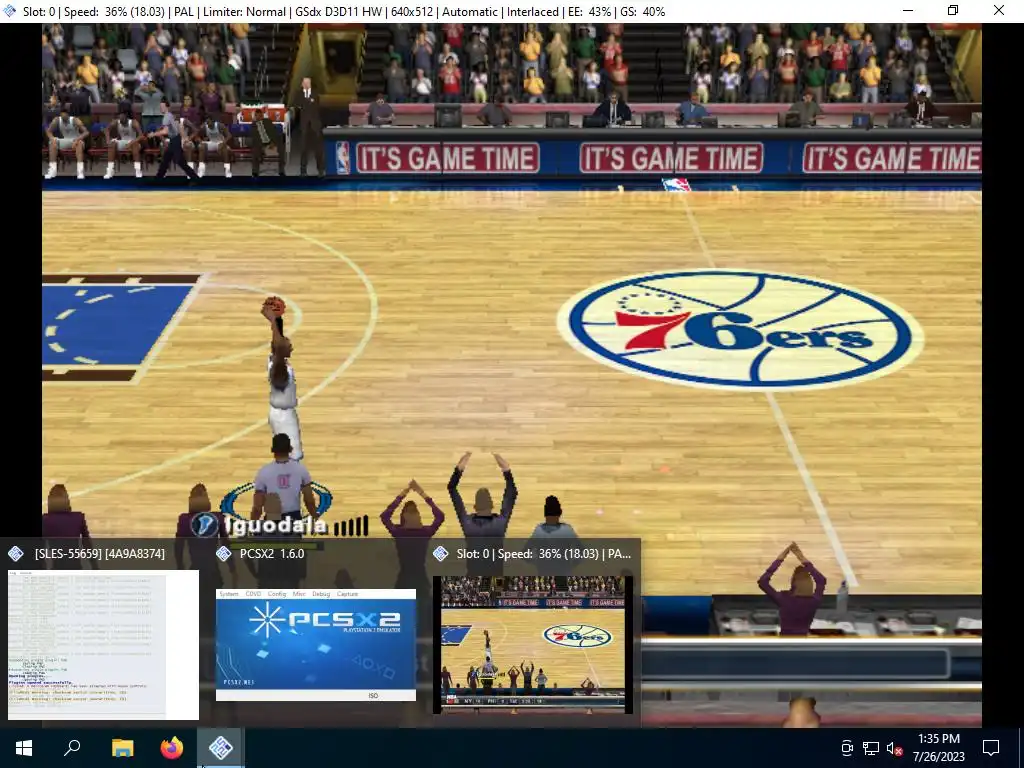Click the PCSX2 1.6.0 preview title
Viewport: 1024px width, 768px height.
point(272,554)
